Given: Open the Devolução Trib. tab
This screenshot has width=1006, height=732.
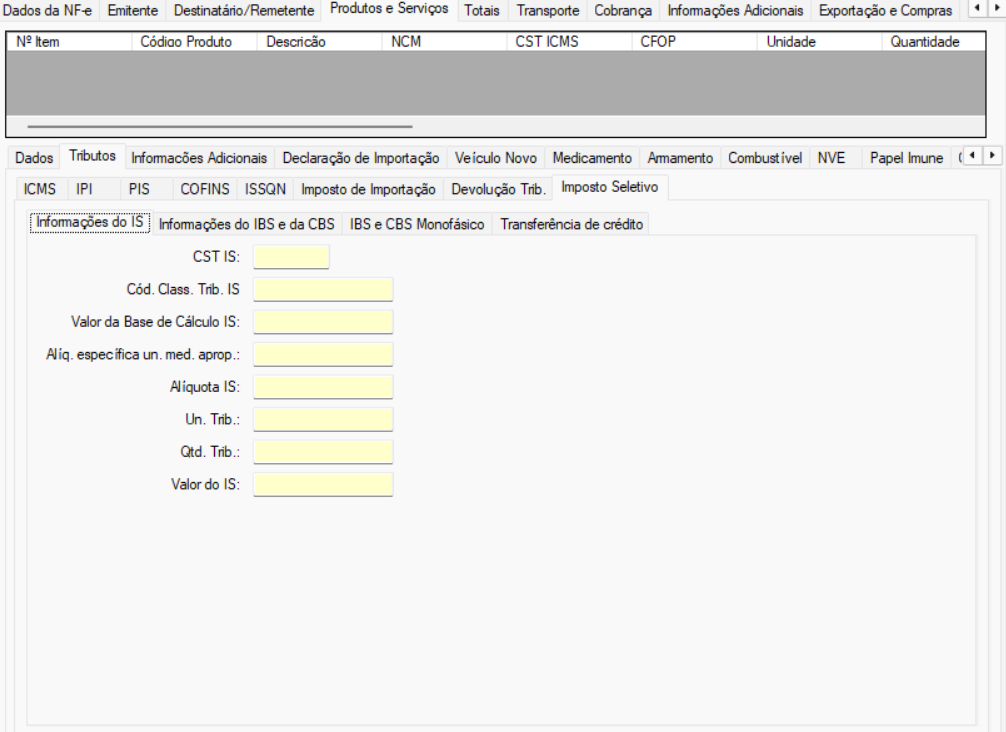Looking at the screenshot, I should 498,189.
